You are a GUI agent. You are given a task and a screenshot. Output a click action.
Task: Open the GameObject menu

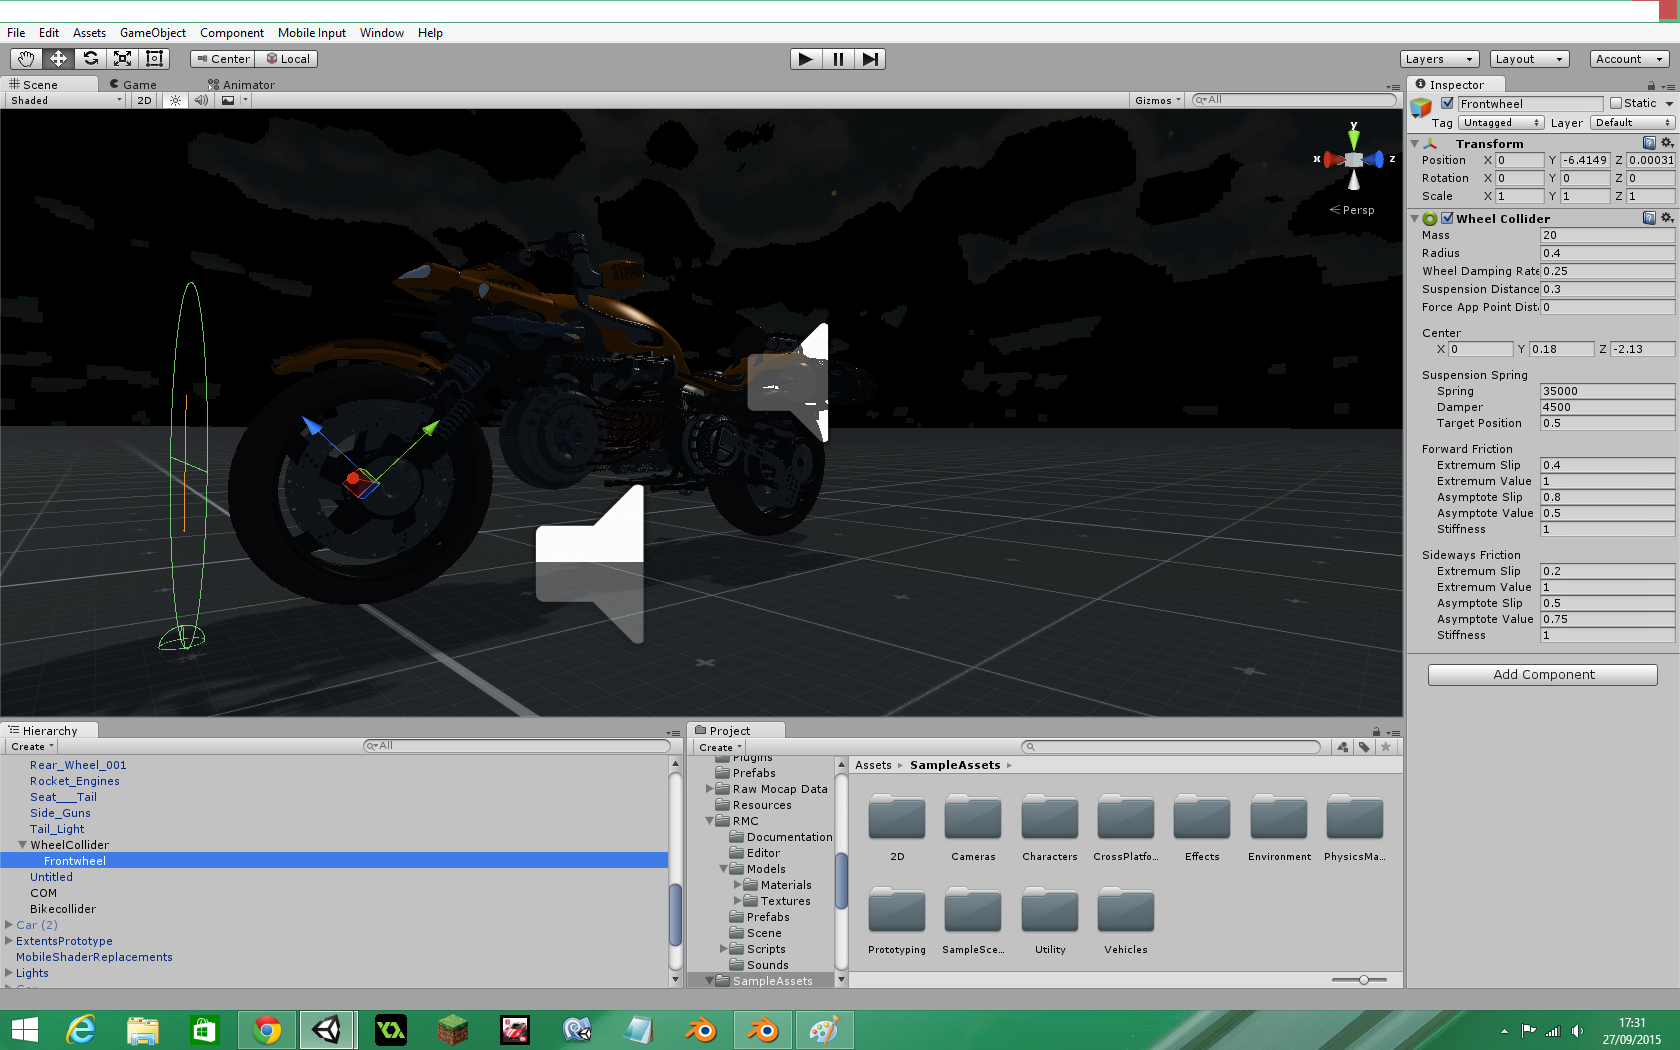tap(152, 33)
